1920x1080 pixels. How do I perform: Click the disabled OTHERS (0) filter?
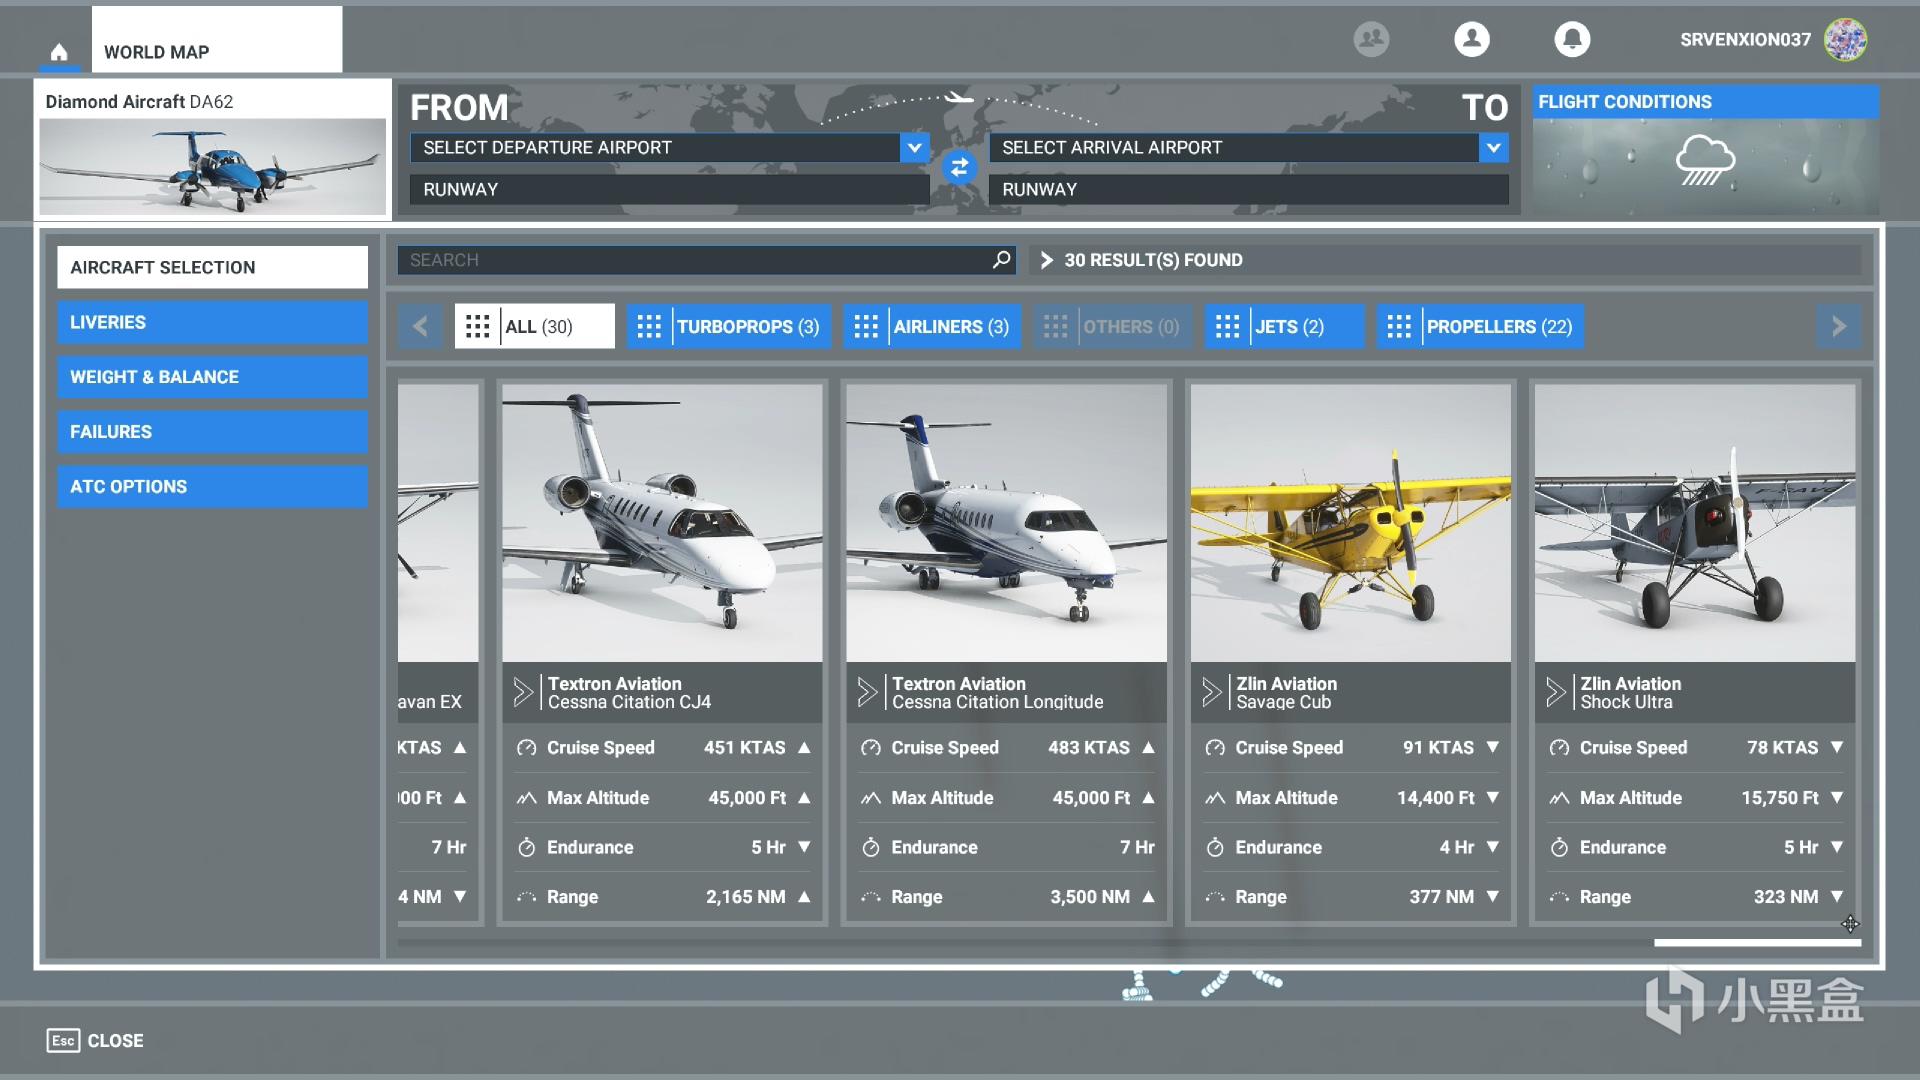tap(1112, 326)
